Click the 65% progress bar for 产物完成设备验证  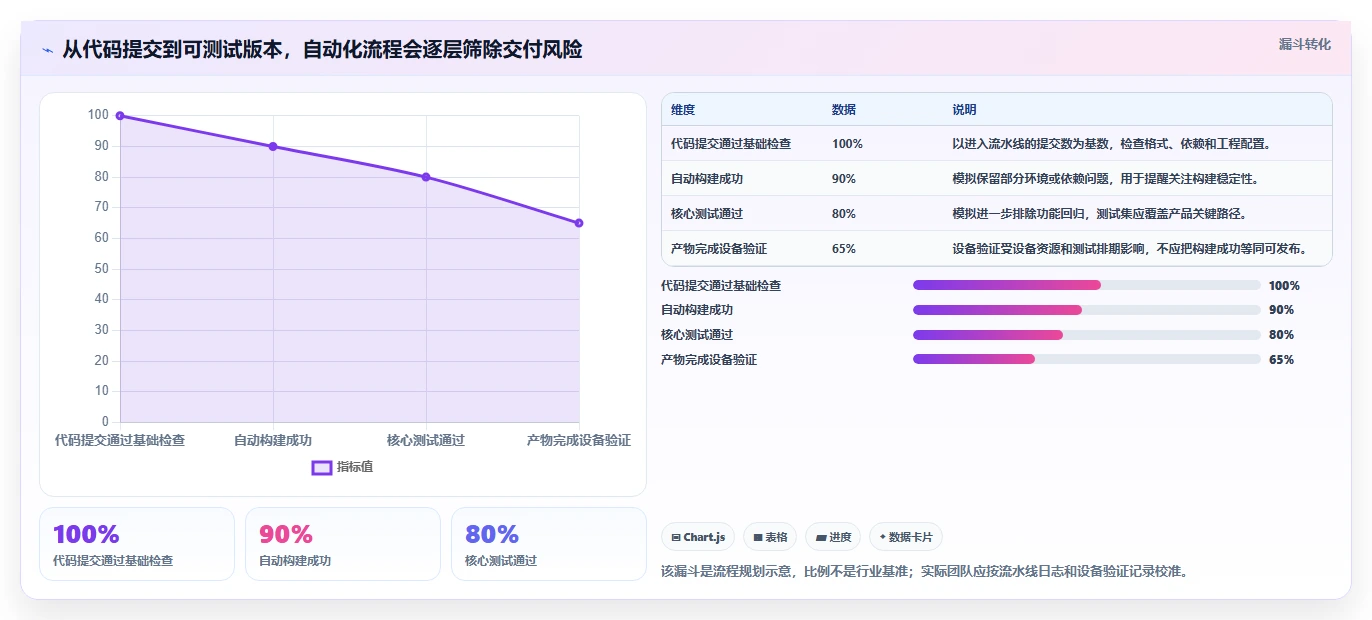(x=1087, y=359)
